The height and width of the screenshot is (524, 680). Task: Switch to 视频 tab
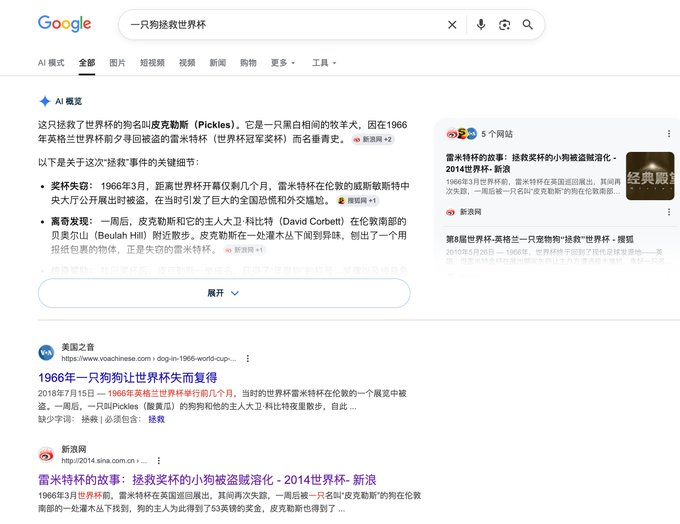point(187,63)
